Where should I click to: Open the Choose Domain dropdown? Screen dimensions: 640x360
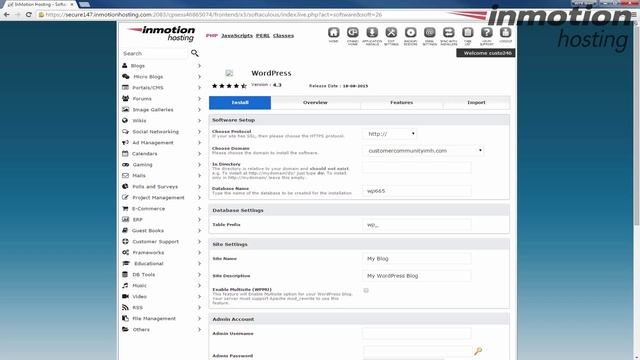pyautogui.click(x=423, y=151)
